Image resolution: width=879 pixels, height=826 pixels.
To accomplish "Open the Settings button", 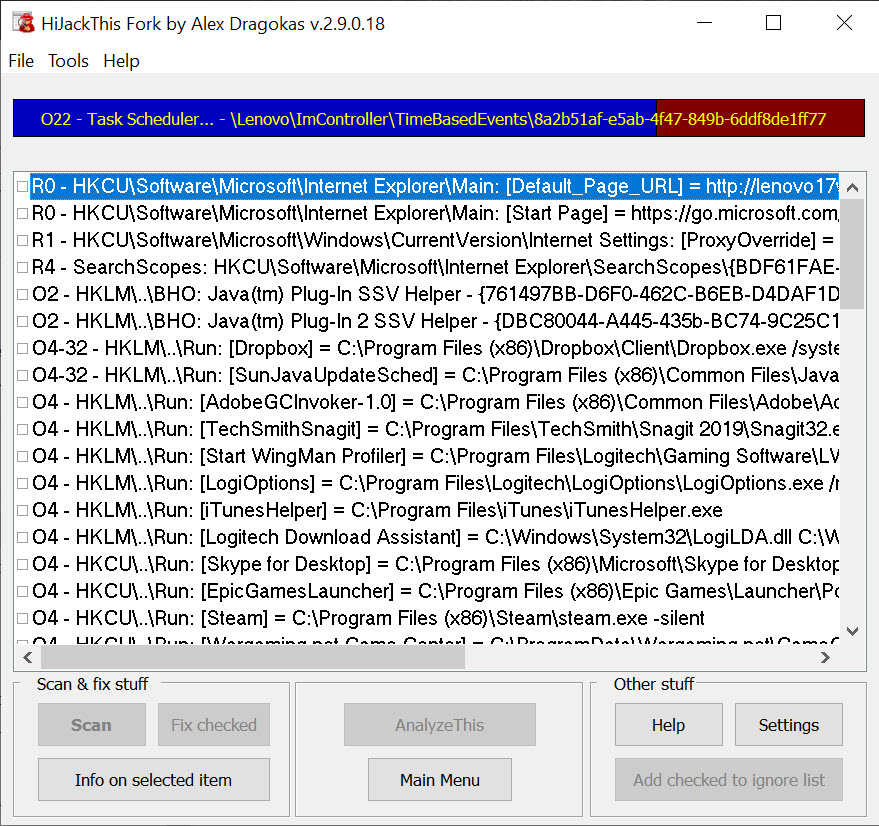I will [x=789, y=725].
